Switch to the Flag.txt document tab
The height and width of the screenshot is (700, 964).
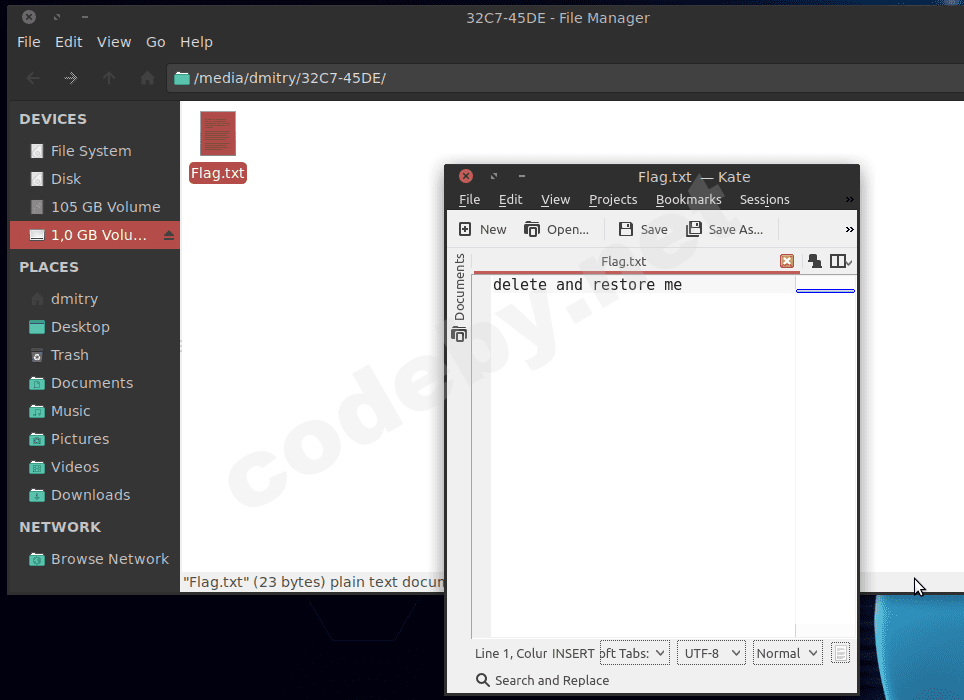click(623, 261)
